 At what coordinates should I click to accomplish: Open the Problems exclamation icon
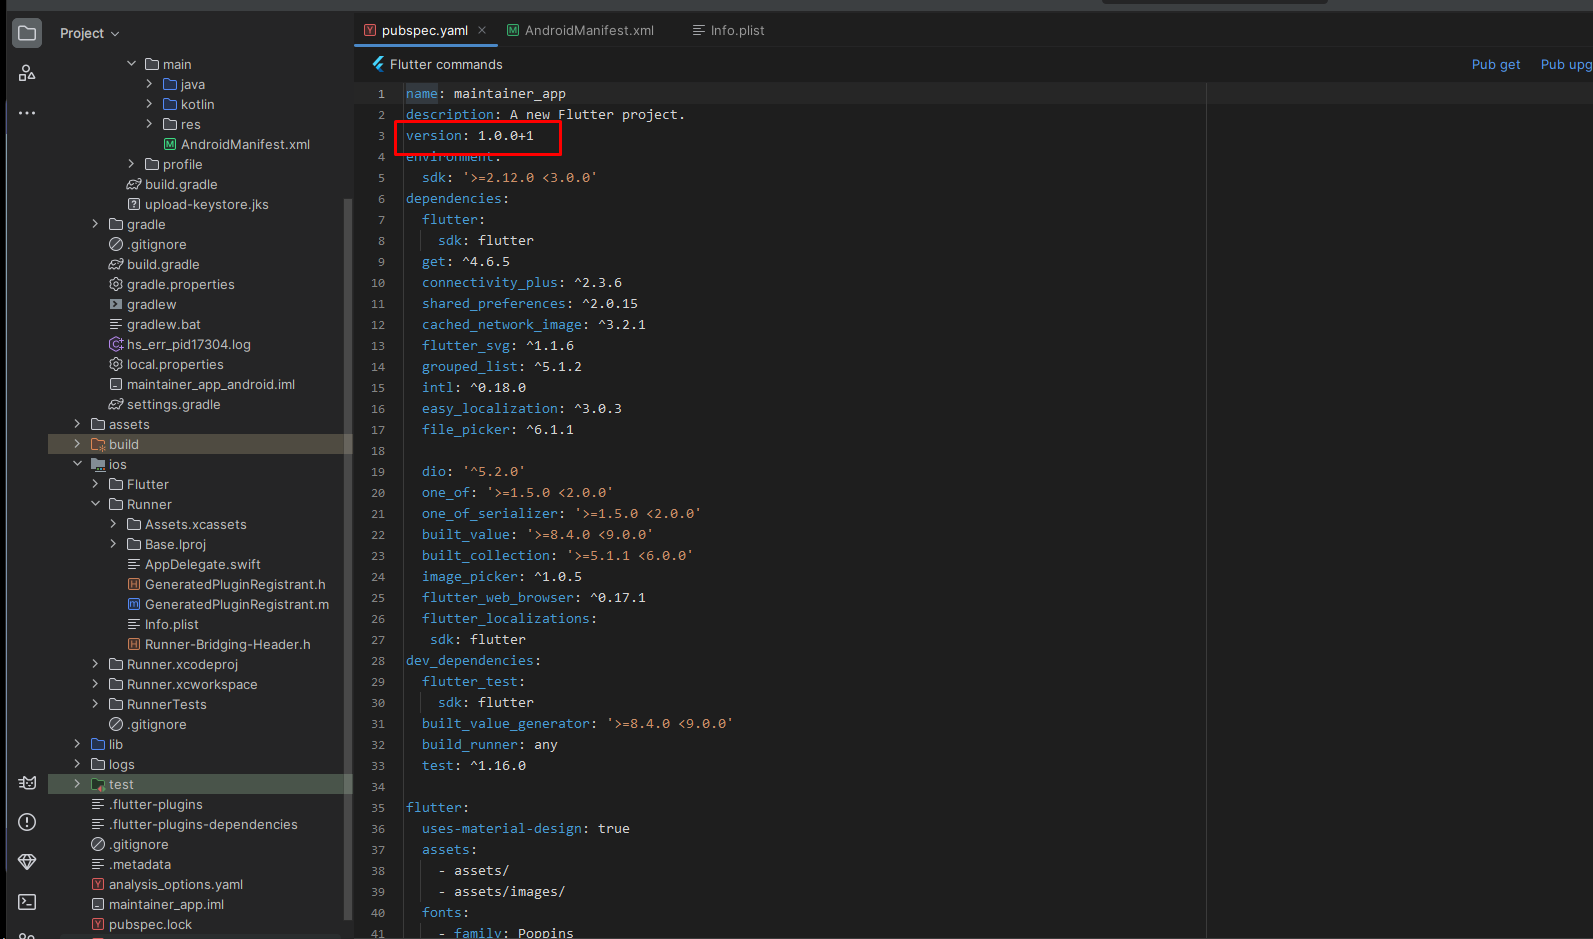pyautogui.click(x=27, y=822)
